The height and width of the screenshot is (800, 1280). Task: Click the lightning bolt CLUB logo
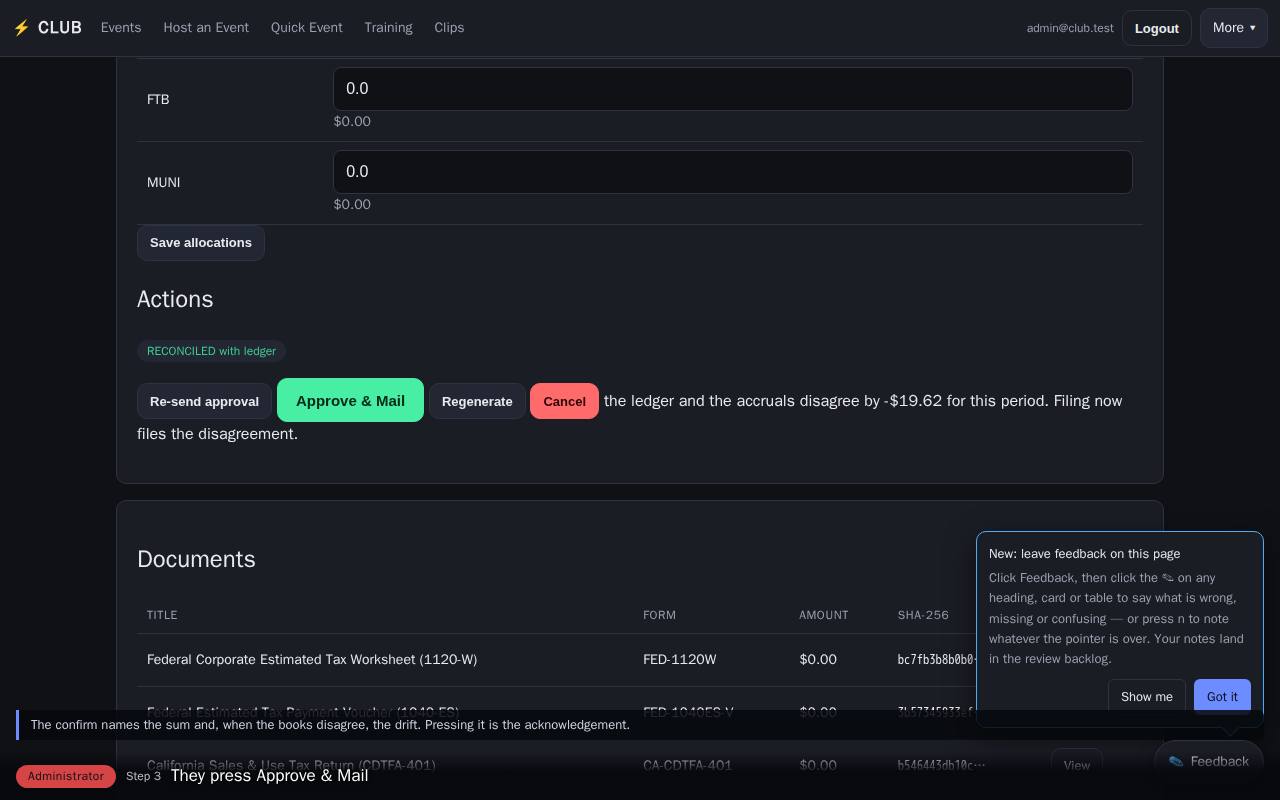click(47, 28)
